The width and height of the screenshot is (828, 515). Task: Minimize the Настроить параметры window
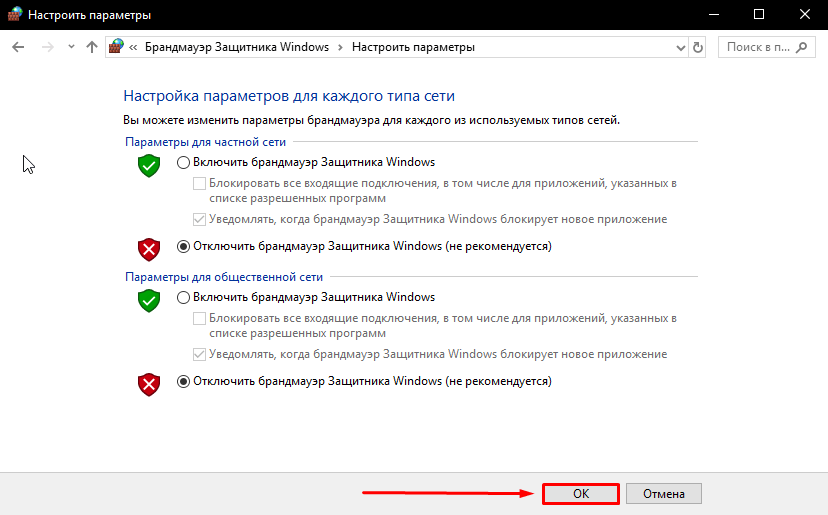714,15
